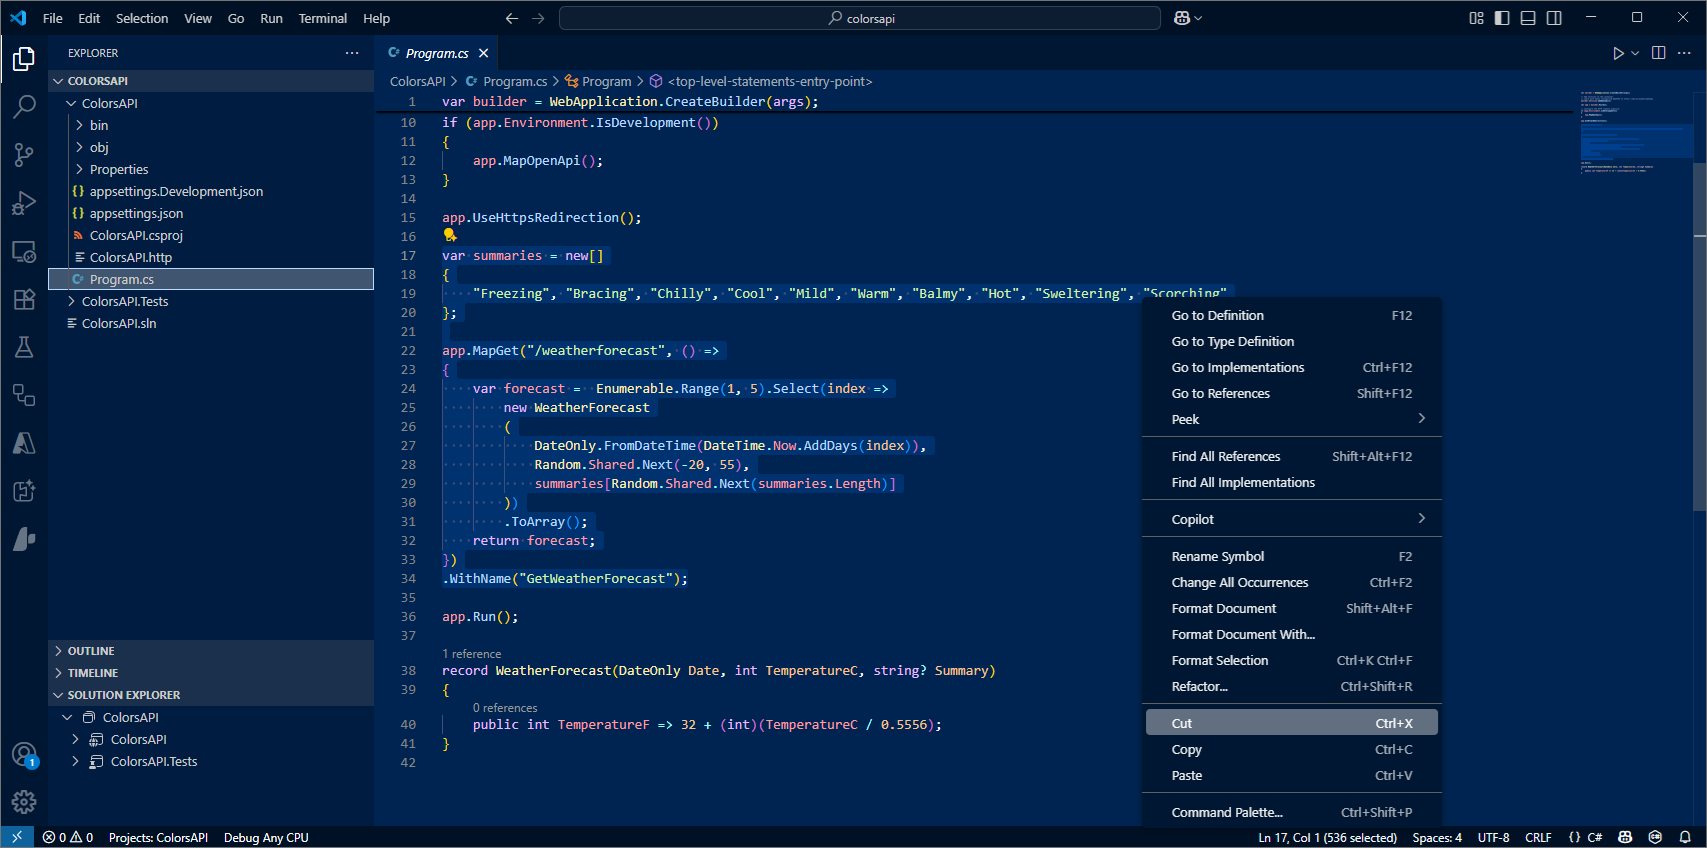Toggle the bottom Panel visibility
This screenshot has width=1707, height=848.
point(1528,18)
